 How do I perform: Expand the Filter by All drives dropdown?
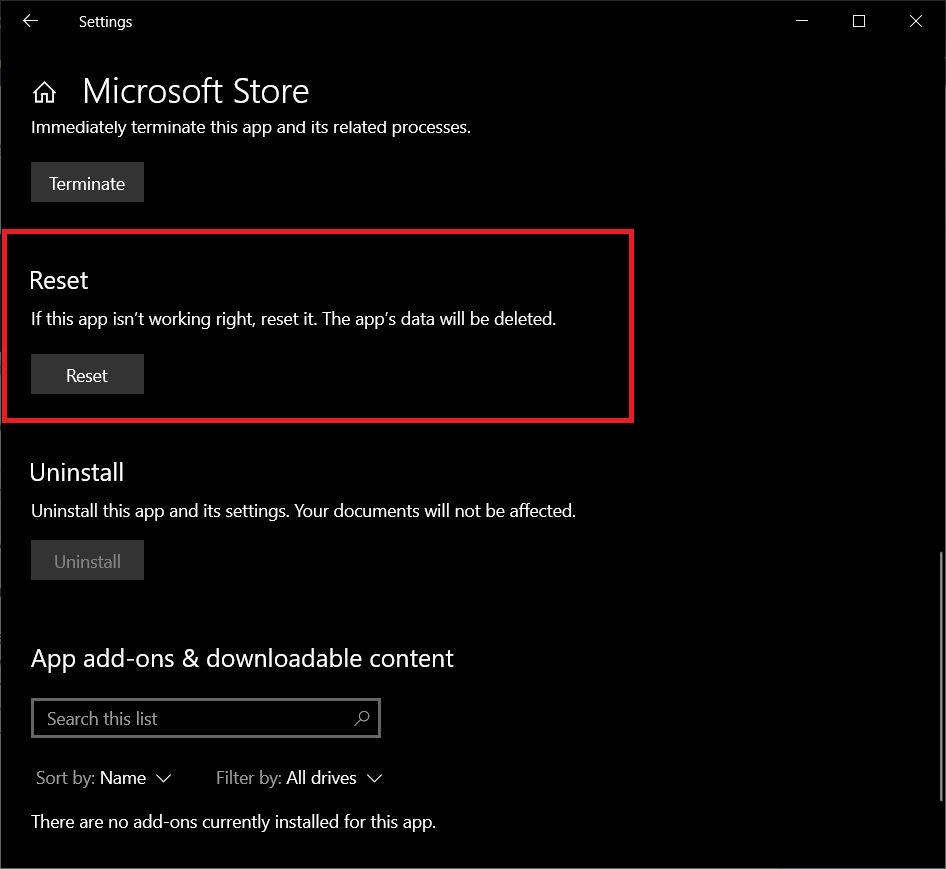point(333,778)
